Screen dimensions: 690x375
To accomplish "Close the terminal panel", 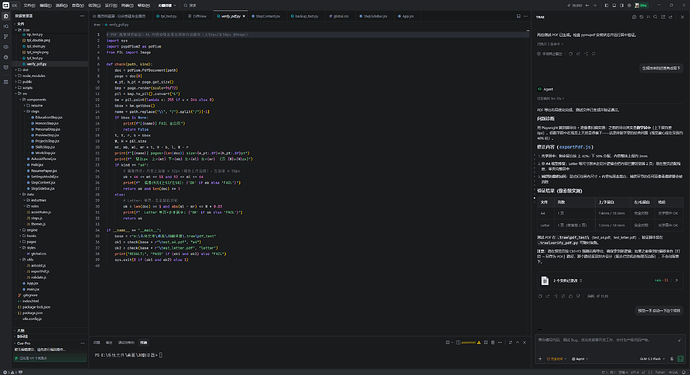I will 525,342.
